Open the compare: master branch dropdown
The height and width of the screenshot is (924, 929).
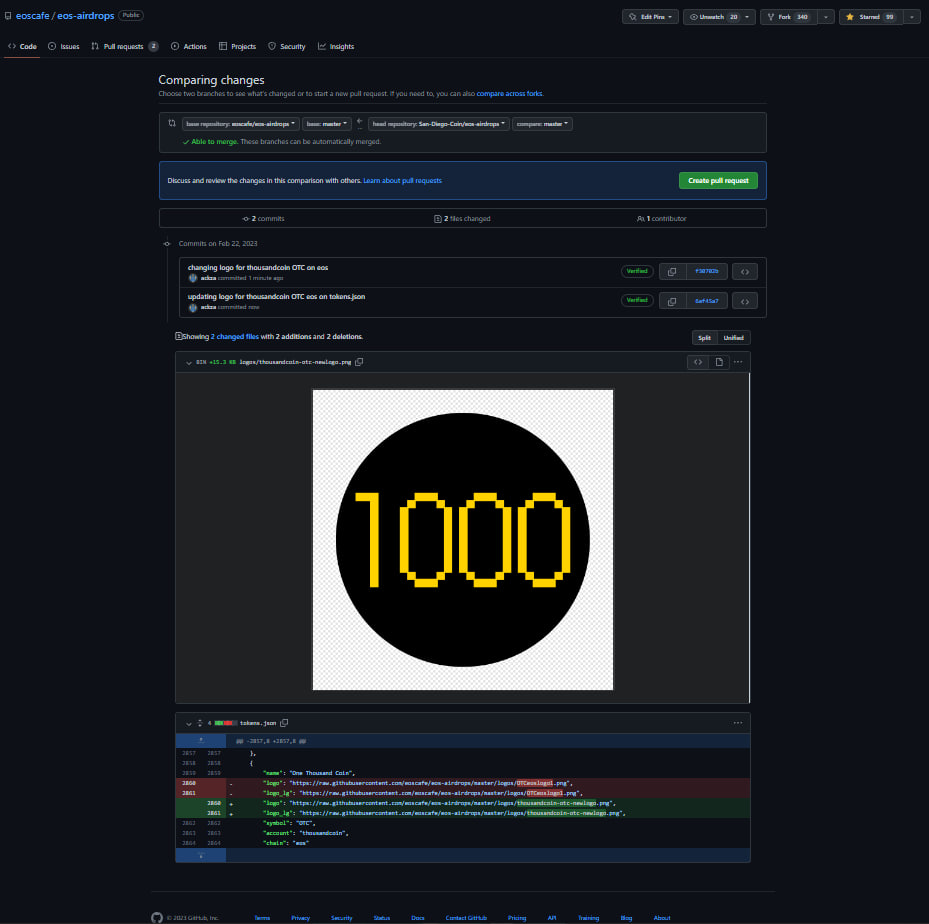pyautogui.click(x=542, y=124)
